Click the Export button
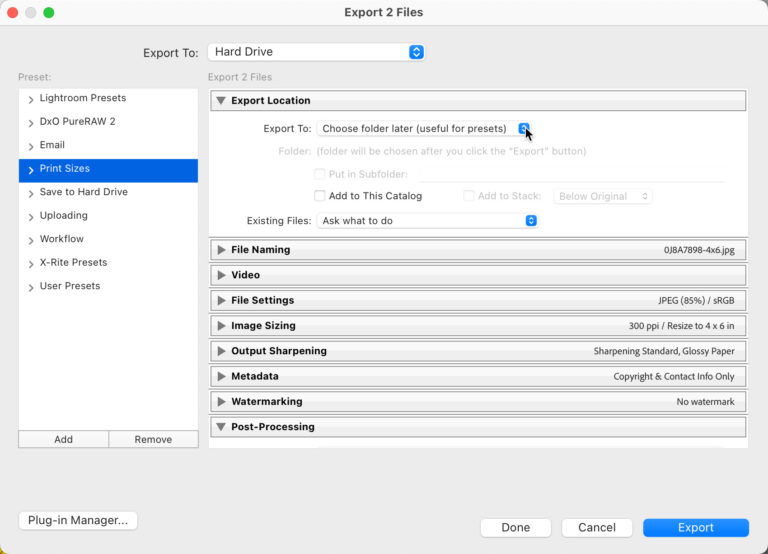768x554 pixels. point(695,528)
